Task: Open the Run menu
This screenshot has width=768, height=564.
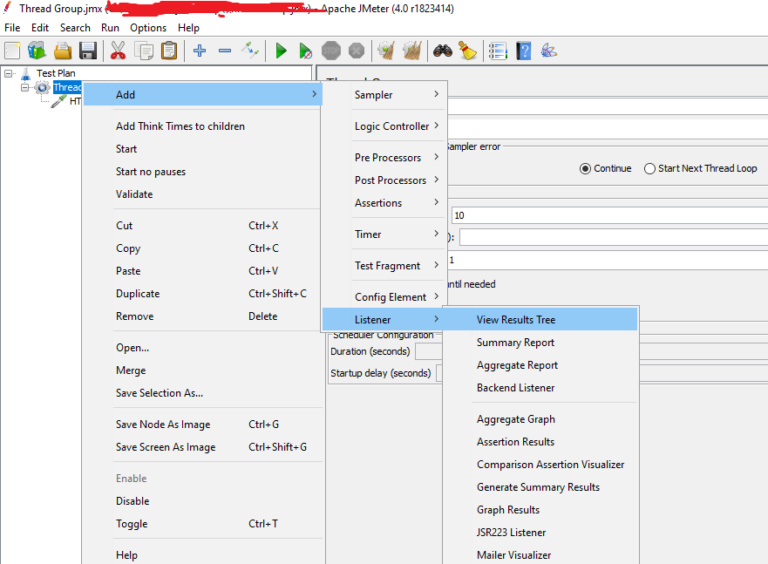Action: (x=110, y=27)
